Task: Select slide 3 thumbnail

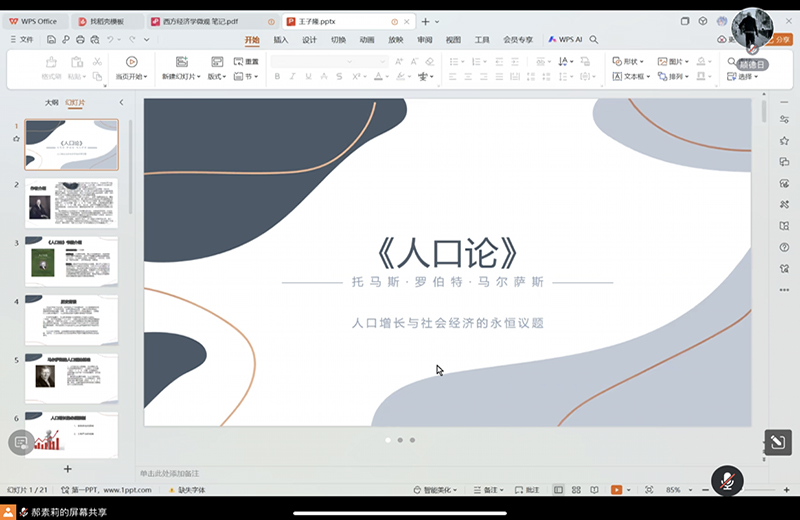Action: tap(71, 261)
